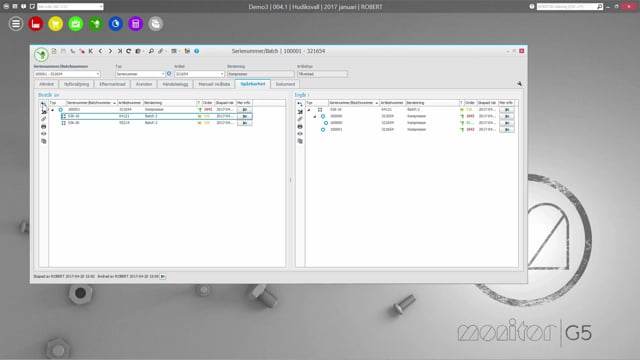Screen dimensions: 640x360
Task: Click the print icon beside Ingår i
Action: [300, 127]
